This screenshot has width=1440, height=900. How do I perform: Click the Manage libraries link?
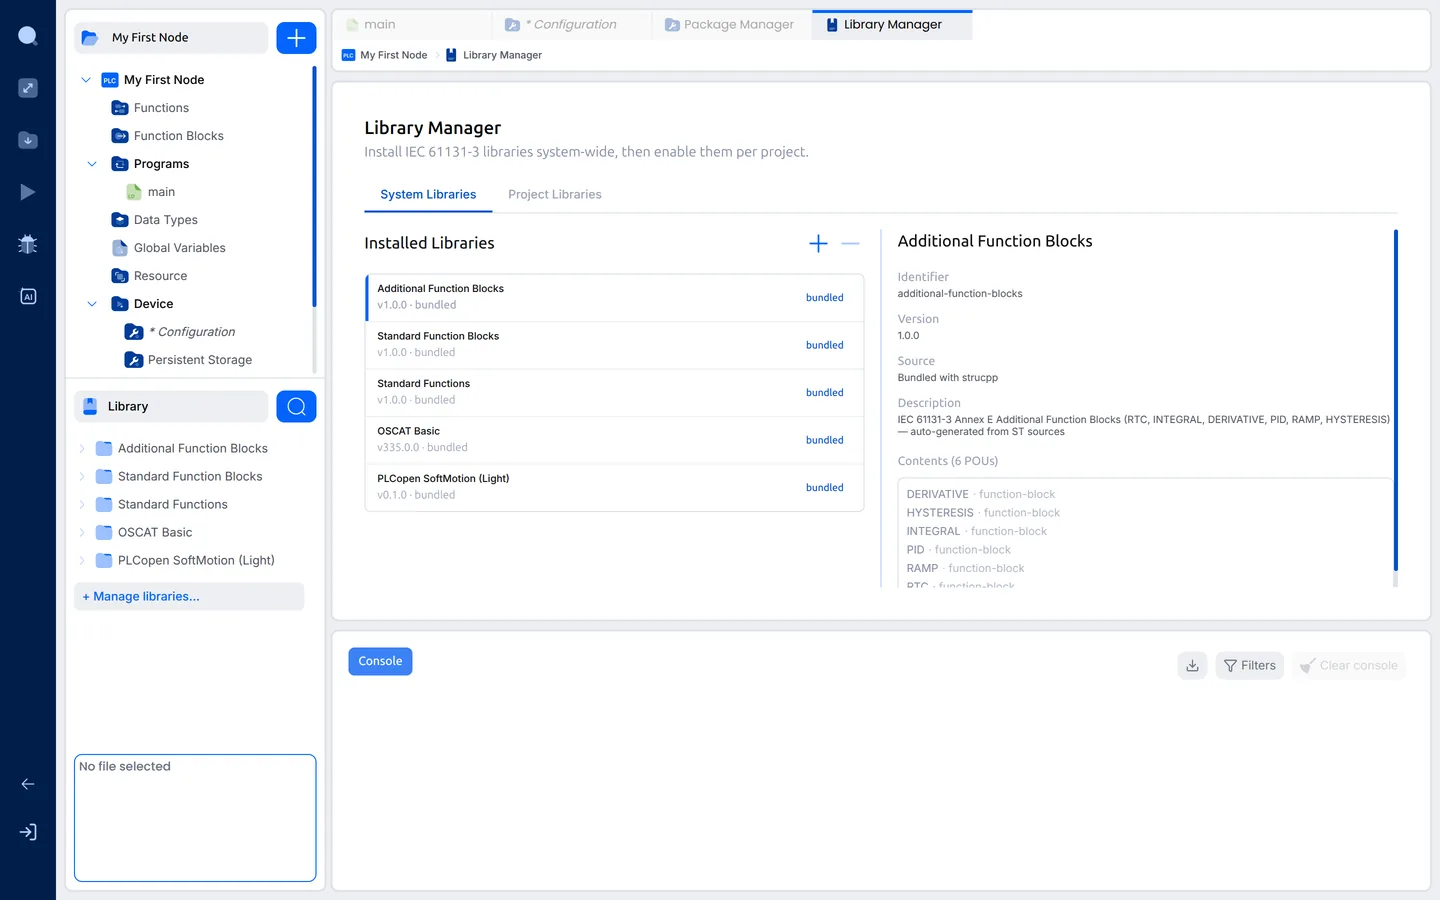[189, 596]
